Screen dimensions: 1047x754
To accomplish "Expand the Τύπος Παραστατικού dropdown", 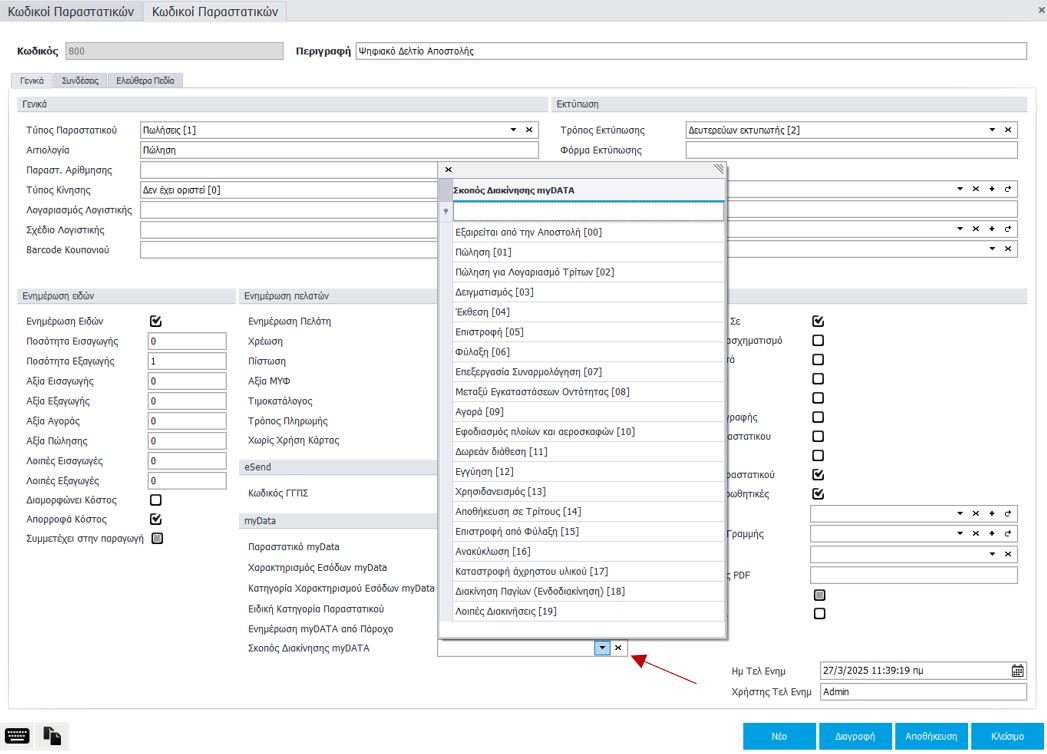I will point(513,130).
